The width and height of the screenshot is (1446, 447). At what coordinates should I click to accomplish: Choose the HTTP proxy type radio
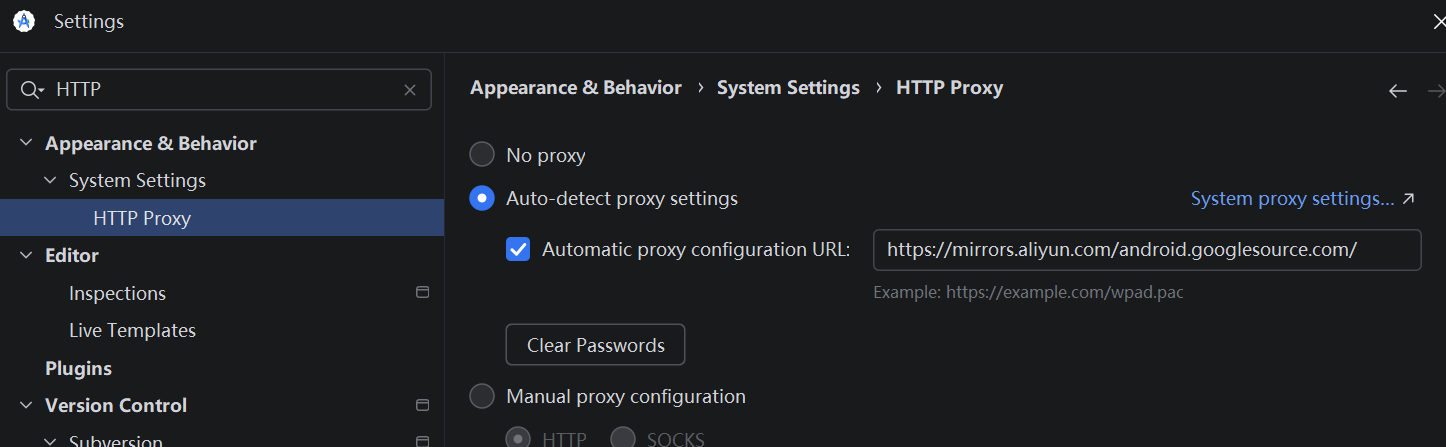(518, 438)
